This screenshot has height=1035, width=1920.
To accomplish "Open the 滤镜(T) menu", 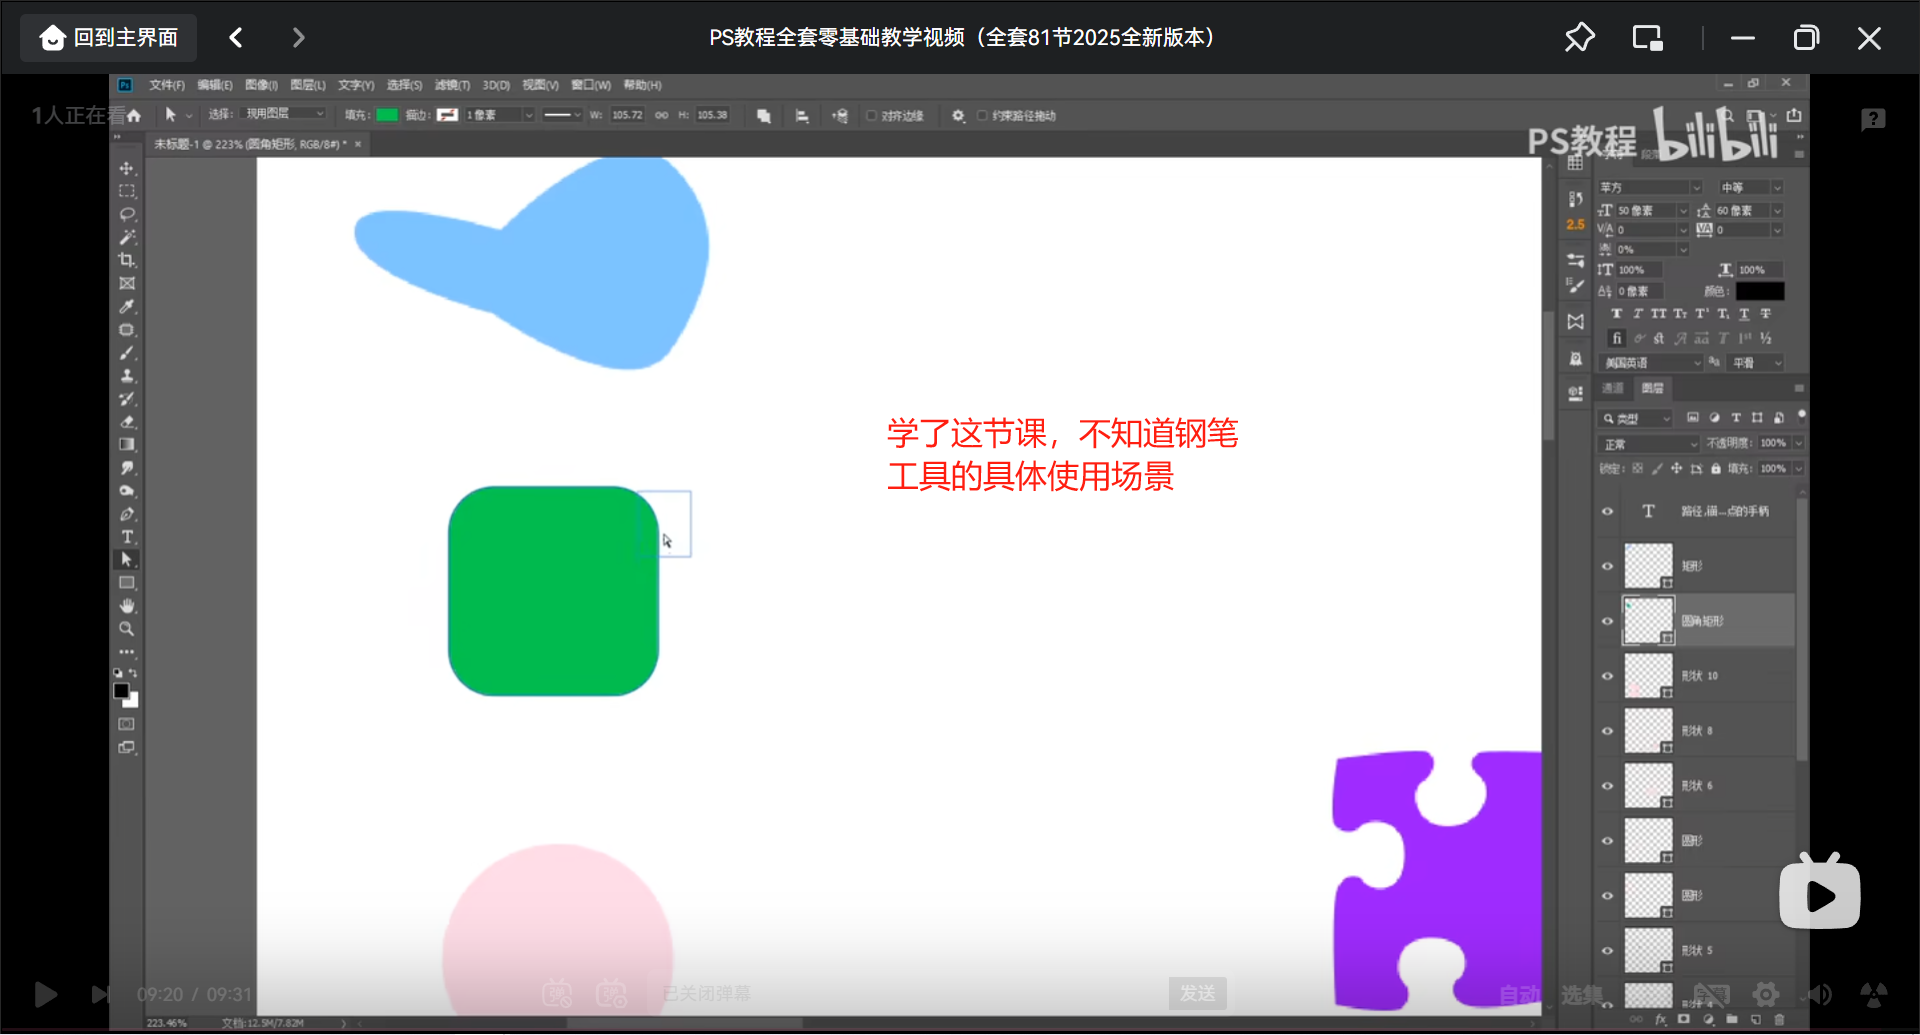I will 452,85.
